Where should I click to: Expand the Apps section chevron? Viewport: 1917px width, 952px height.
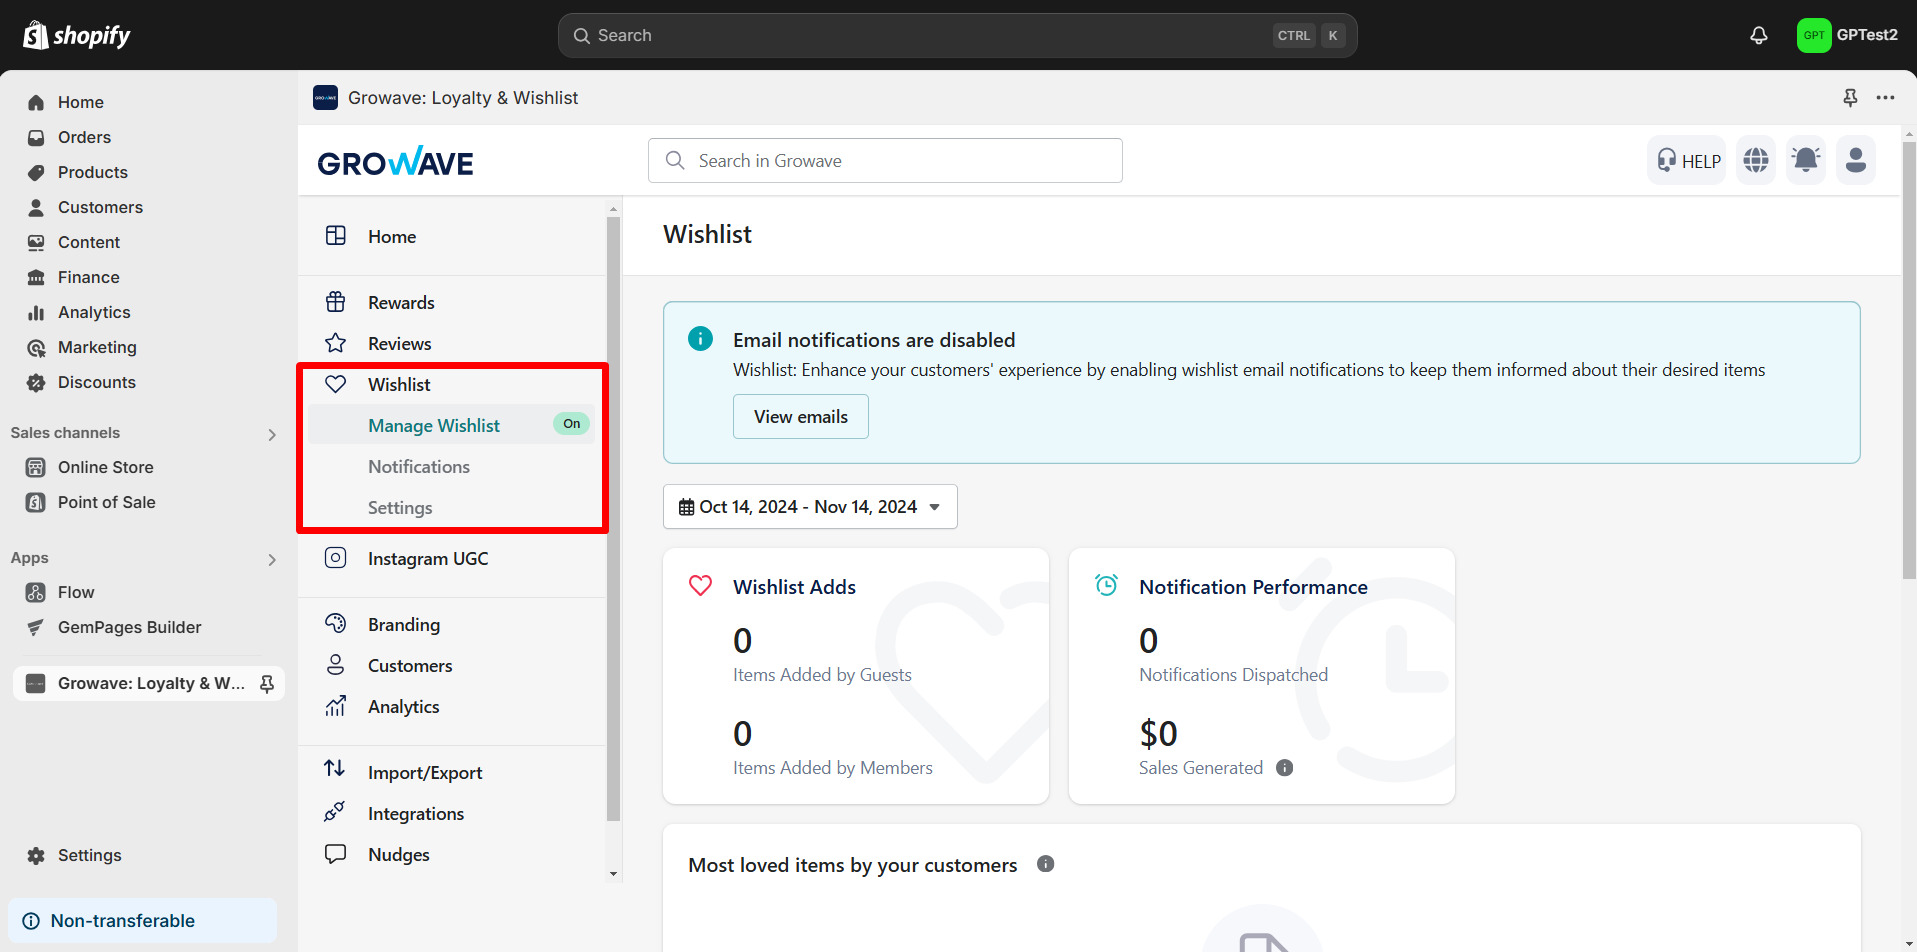[x=272, y=559]
